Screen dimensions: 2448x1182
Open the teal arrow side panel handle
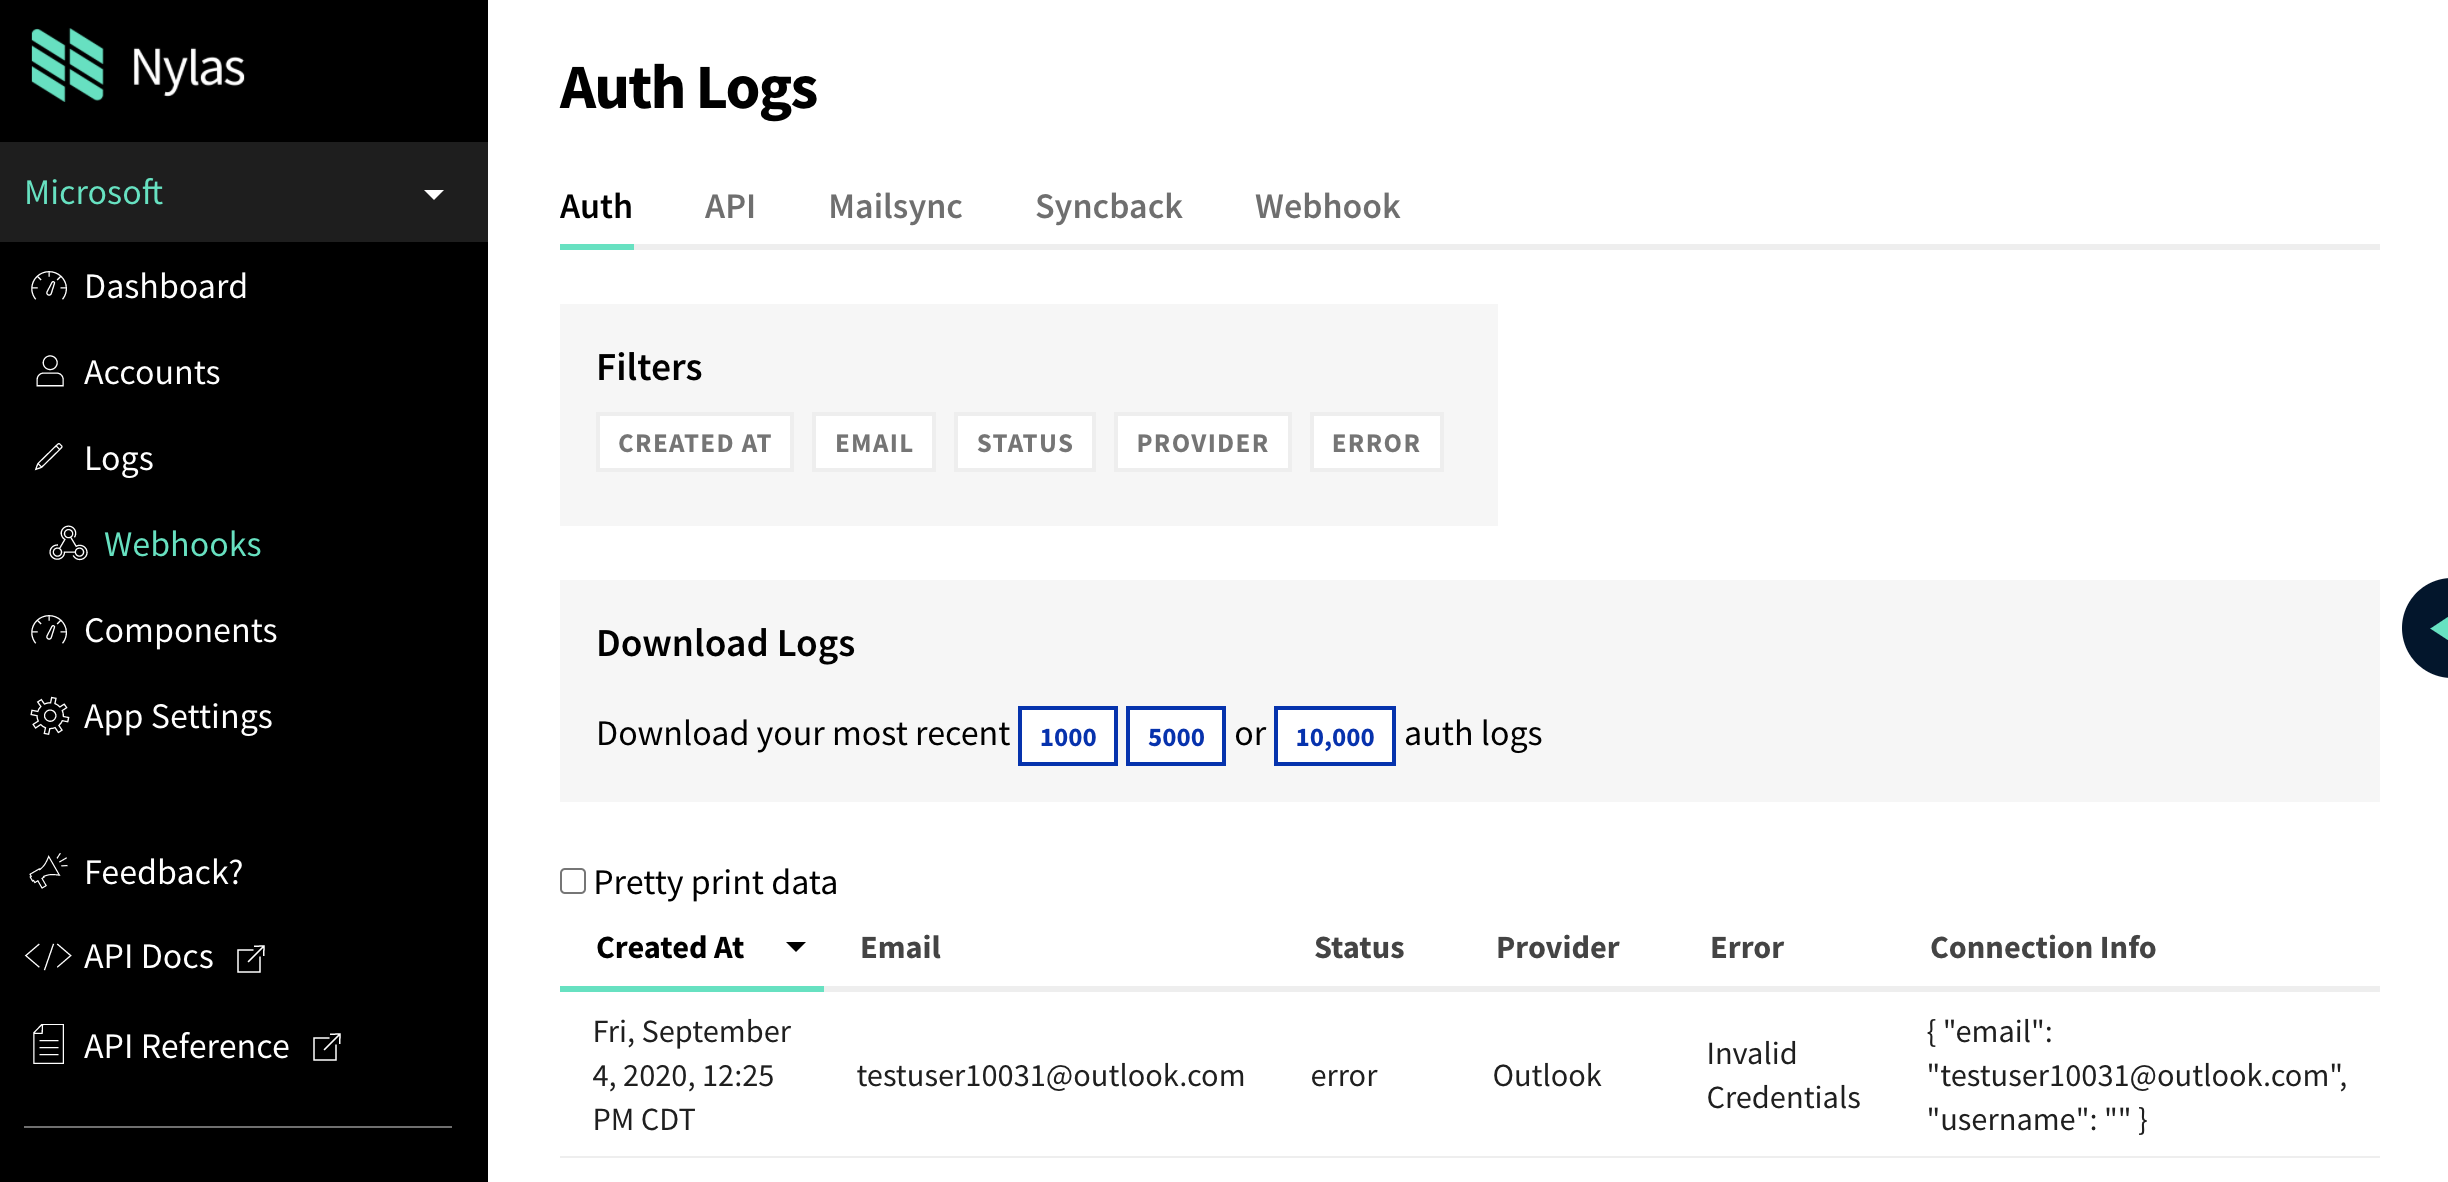click(x=2430, y=628)
